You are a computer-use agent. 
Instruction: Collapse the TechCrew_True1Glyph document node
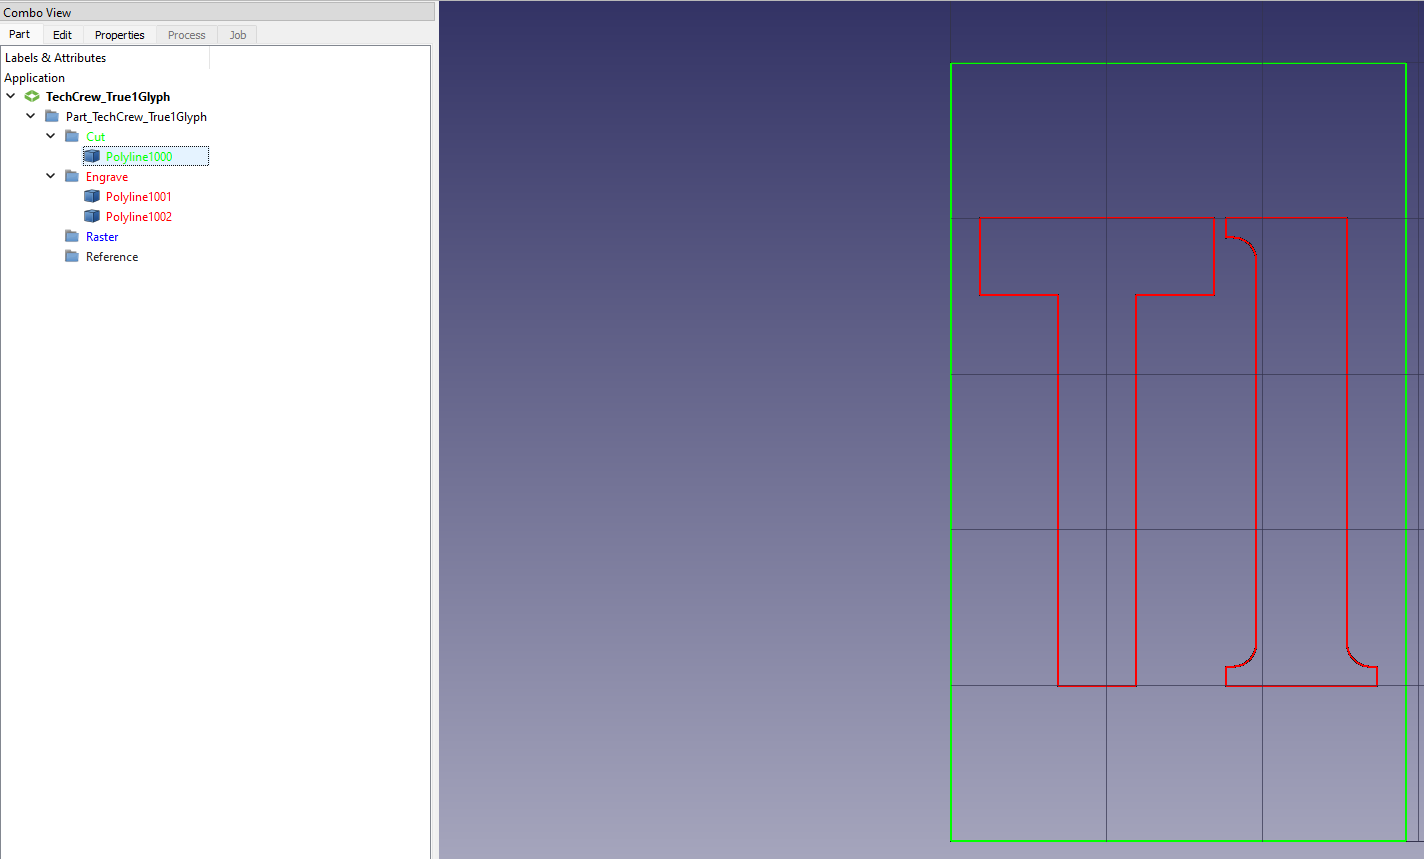tap(11, 97)
